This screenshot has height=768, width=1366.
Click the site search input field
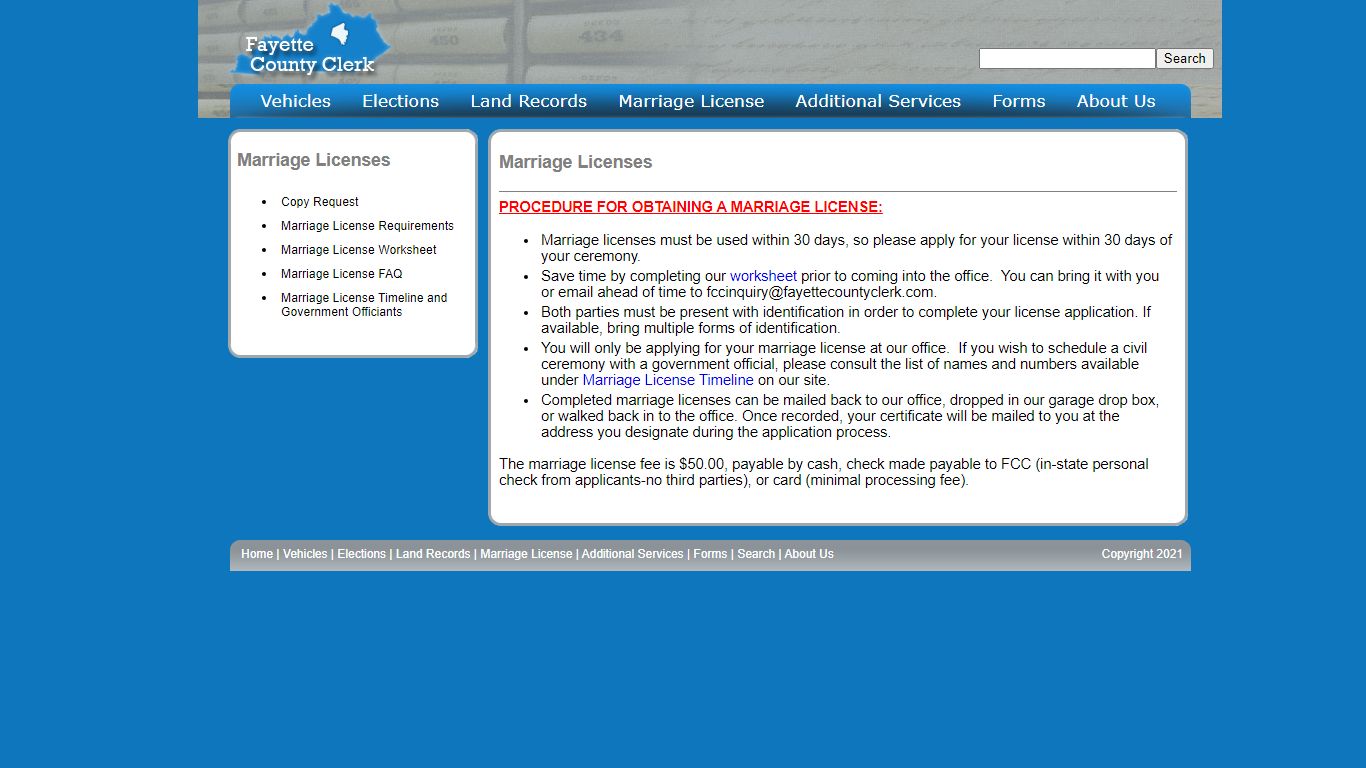(x=1067, y=59)
